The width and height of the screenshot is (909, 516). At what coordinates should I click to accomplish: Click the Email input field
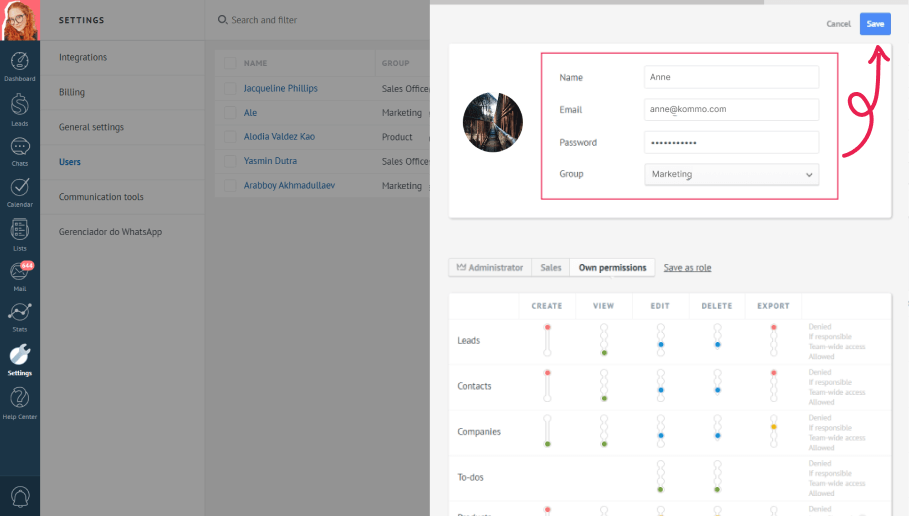(732, 109)
